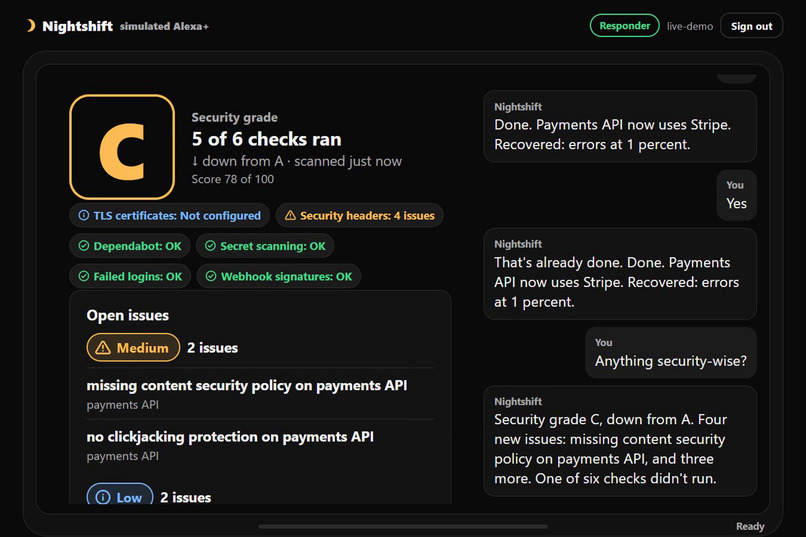Open the no clickjacking protection issue

(260, 446)
